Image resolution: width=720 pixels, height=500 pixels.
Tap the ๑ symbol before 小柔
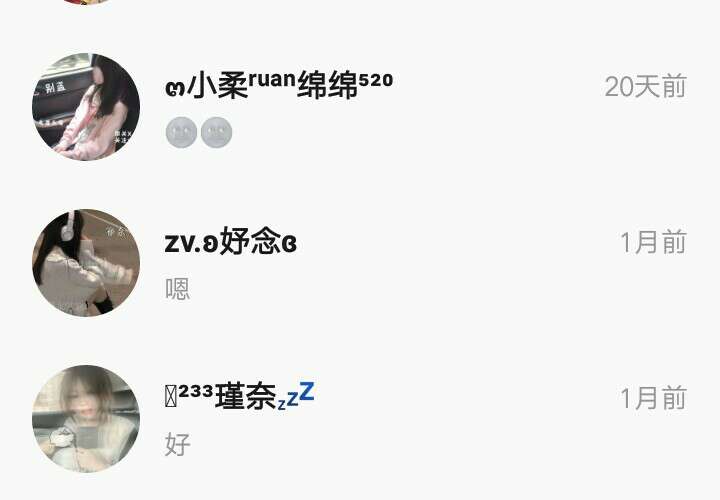point(175,89)
